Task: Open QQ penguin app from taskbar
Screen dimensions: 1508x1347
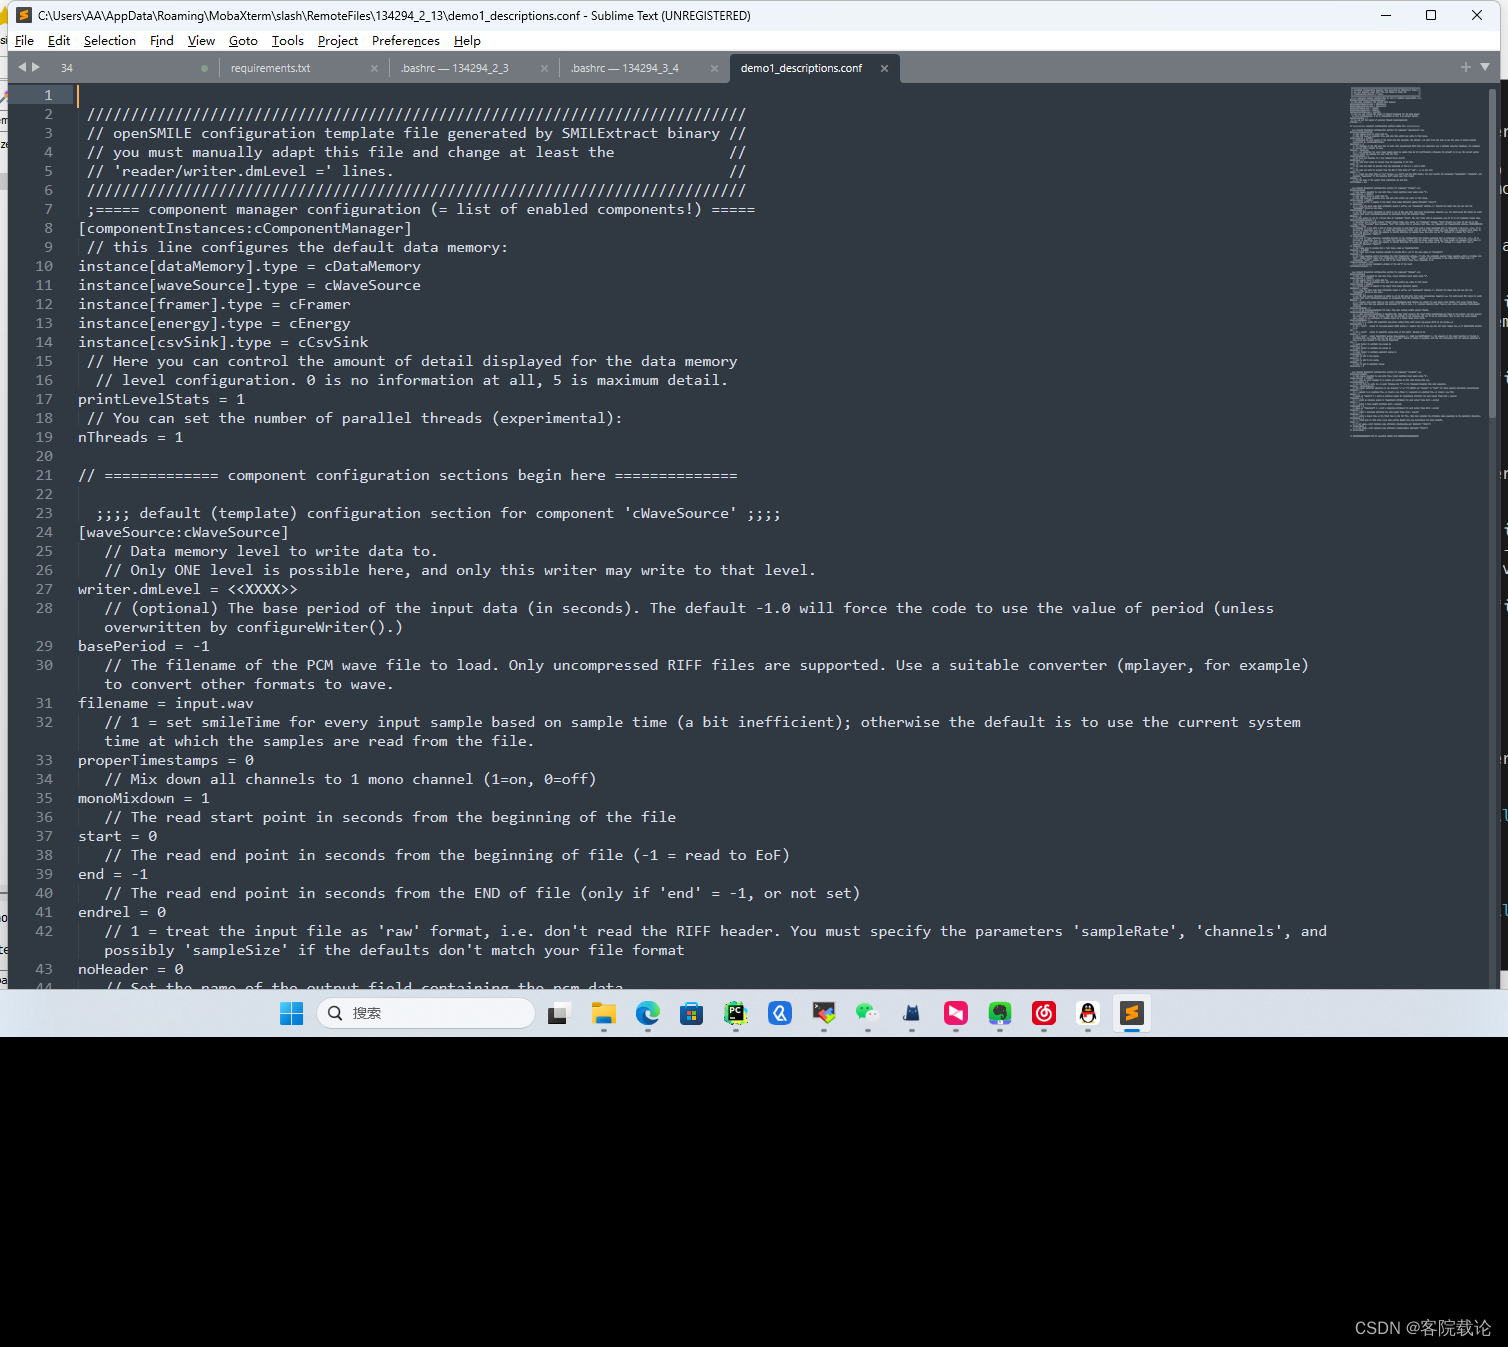Action: (1088, 1013)
